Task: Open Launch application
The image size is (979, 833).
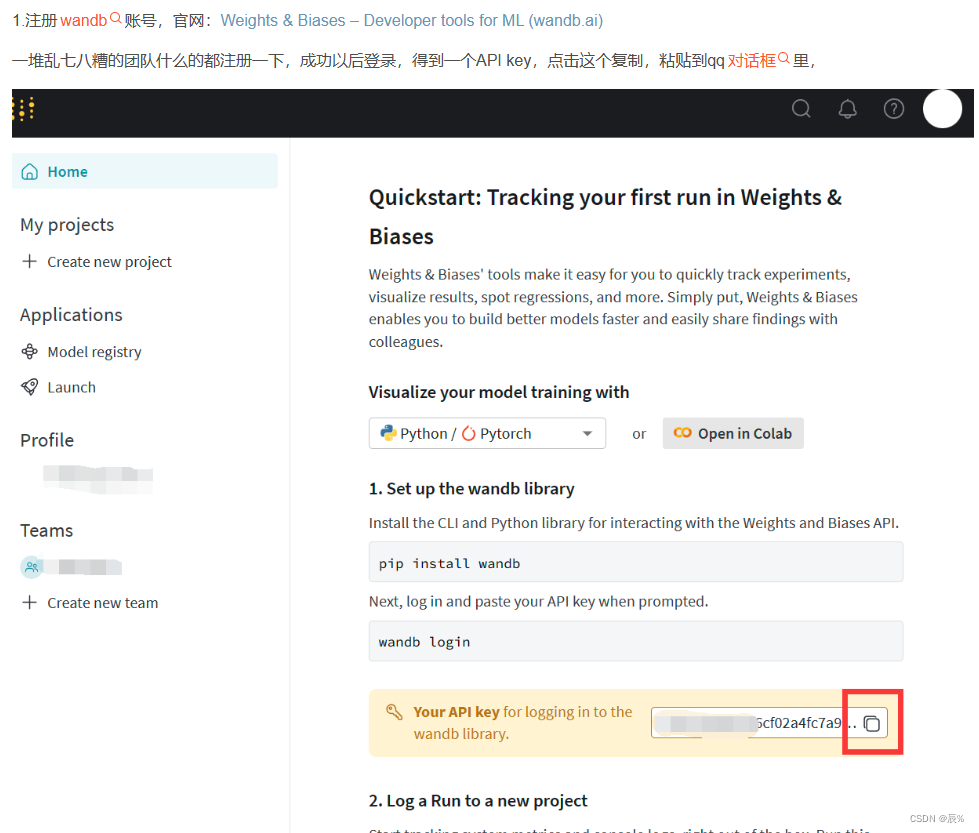Action: coord(71,387)
